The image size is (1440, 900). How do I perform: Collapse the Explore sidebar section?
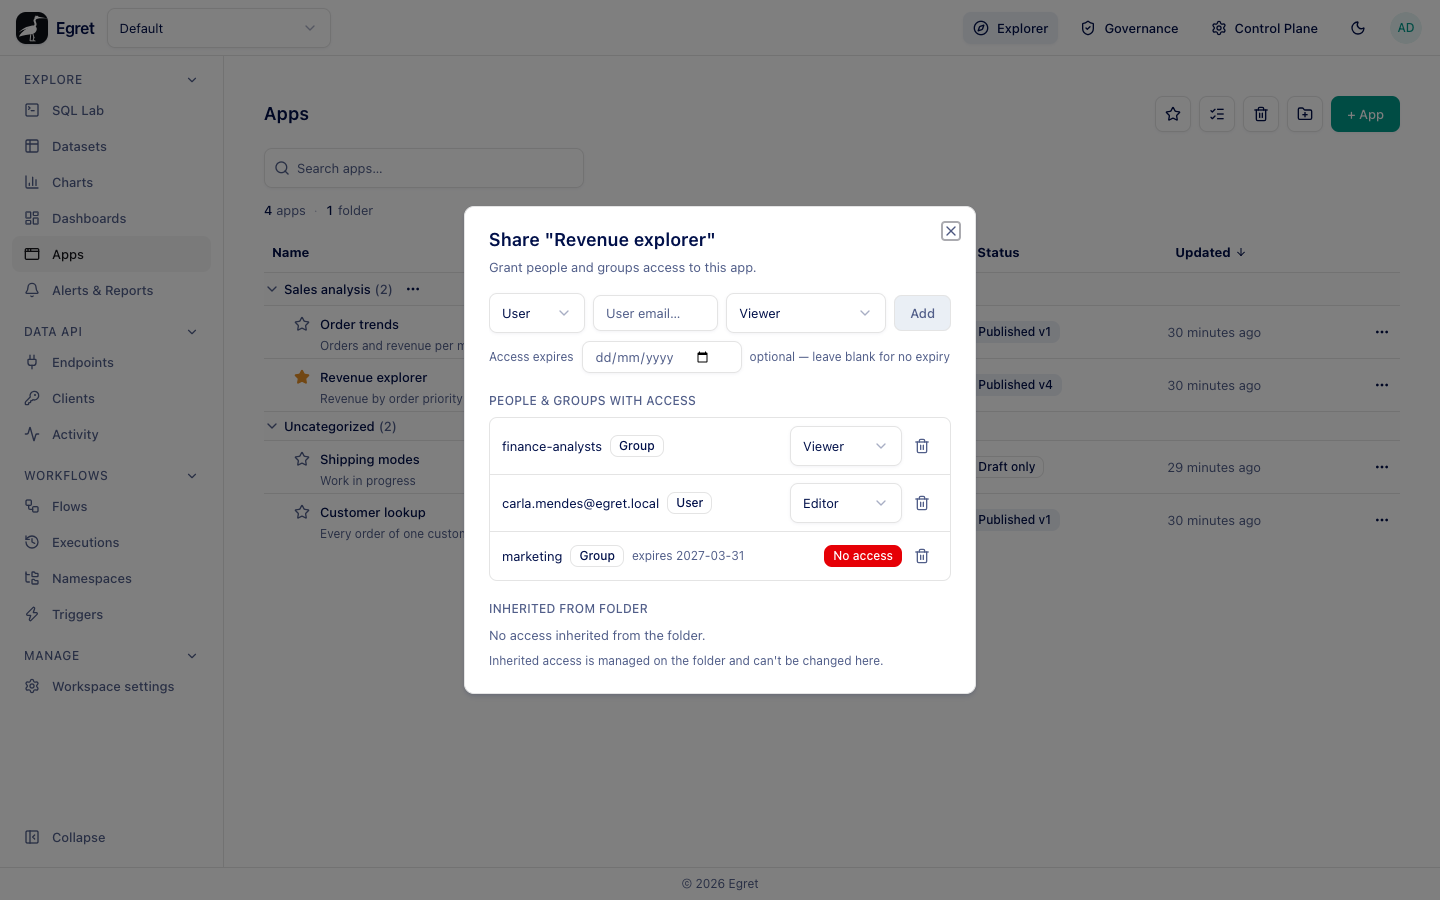(192, 80)
